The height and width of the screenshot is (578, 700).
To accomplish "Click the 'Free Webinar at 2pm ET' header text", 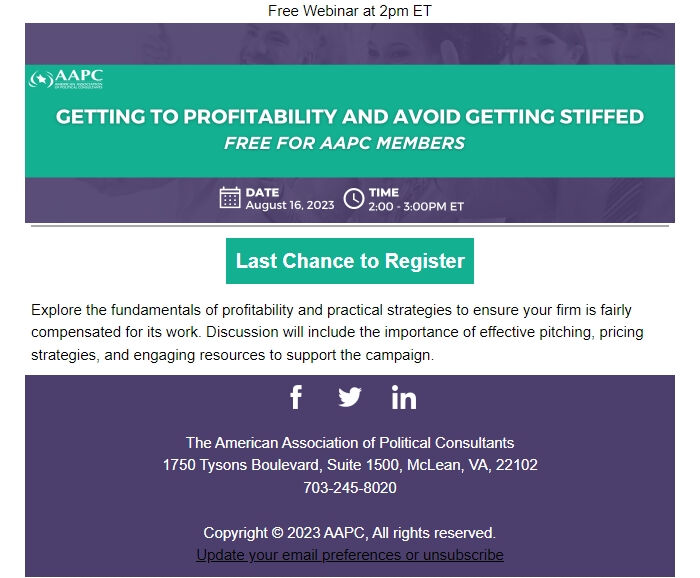I will [x=350, y=11].
